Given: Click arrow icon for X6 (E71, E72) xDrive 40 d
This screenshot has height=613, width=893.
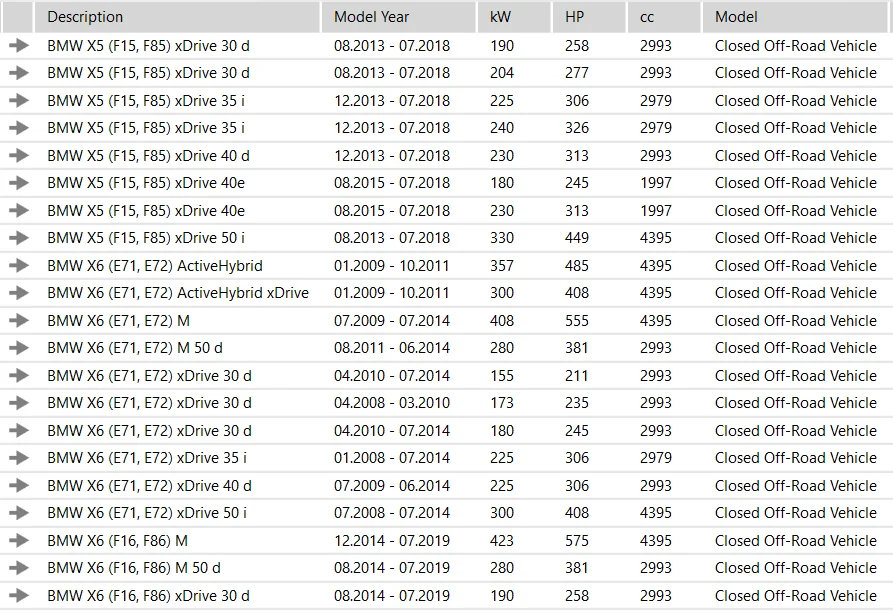Looking at the screenshot, I should [x=18, y=486].
